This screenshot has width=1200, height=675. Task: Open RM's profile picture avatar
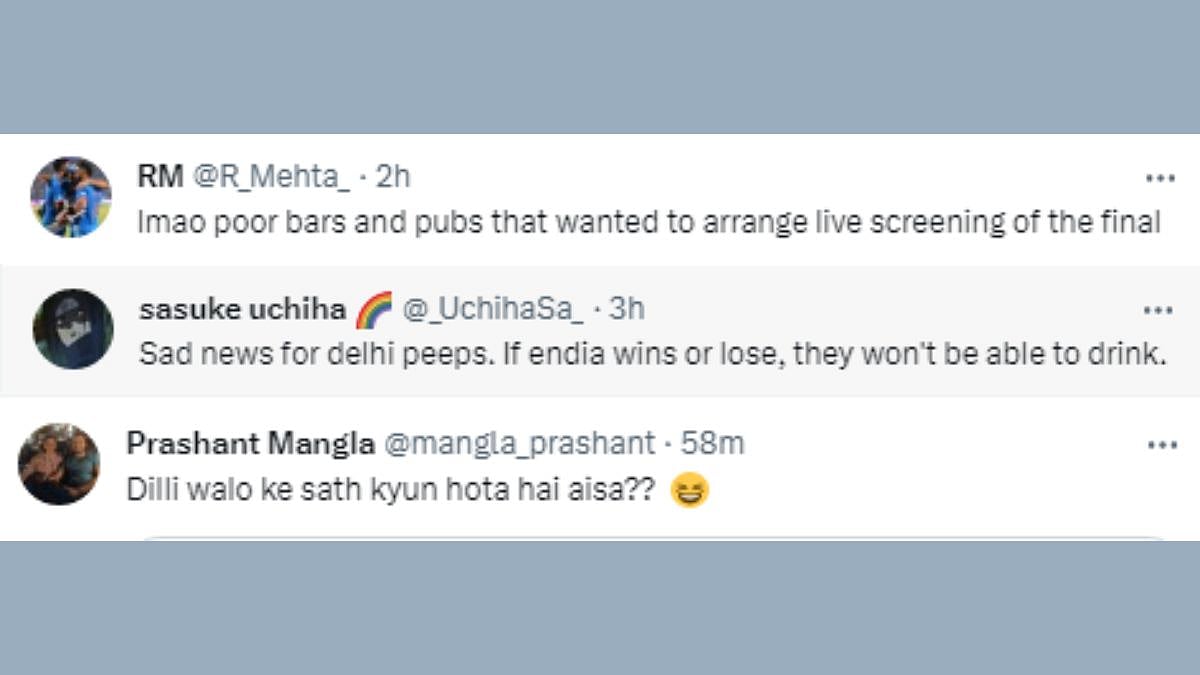tap(70, 197)
